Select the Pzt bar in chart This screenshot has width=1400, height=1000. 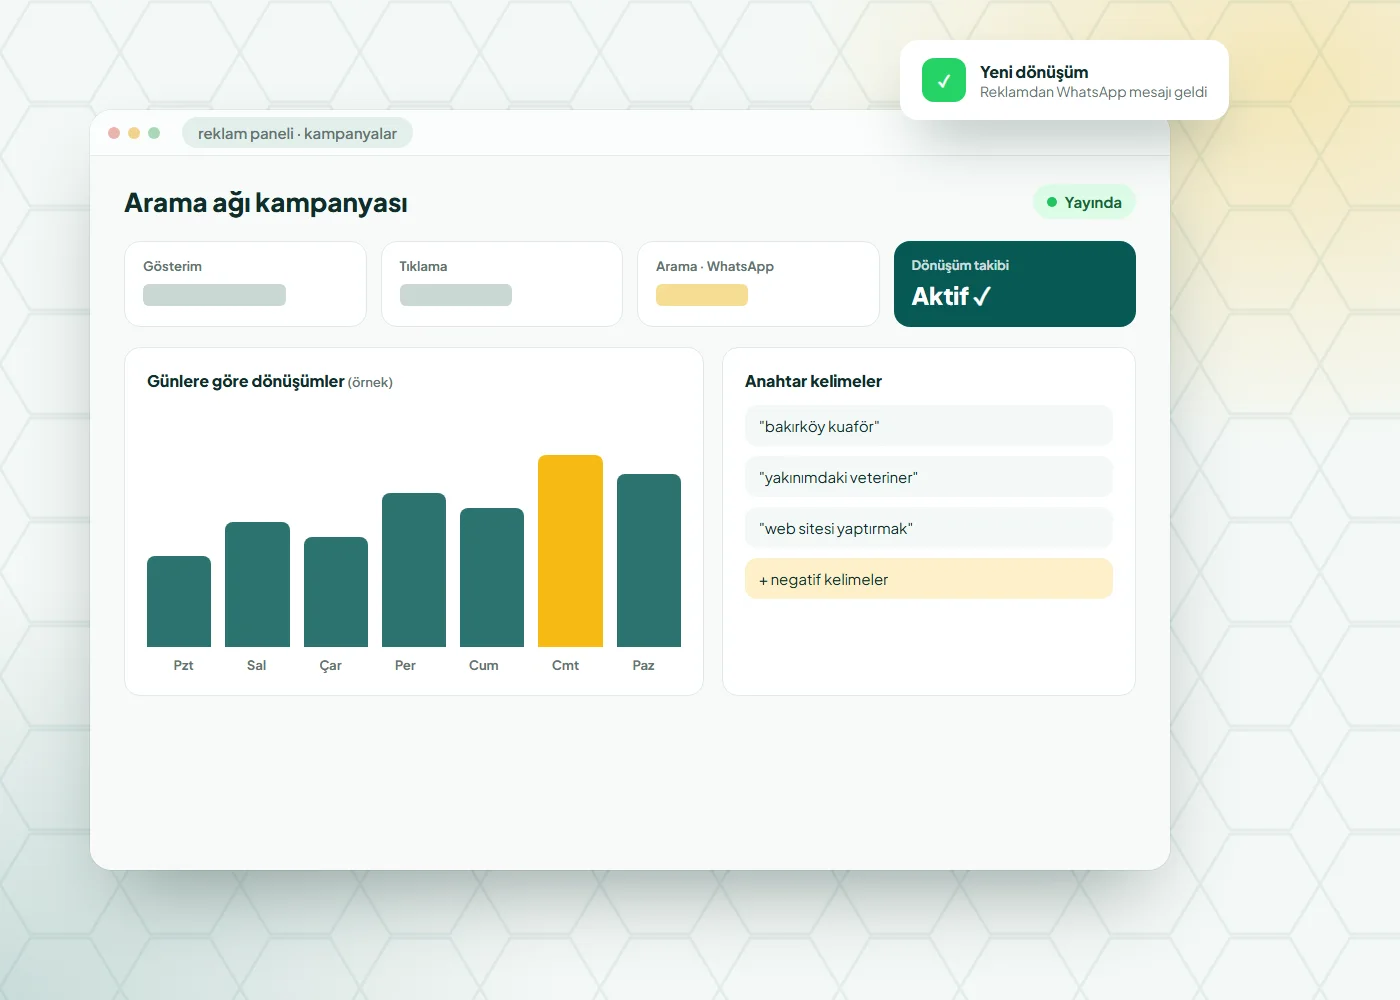tap(179, 601)
